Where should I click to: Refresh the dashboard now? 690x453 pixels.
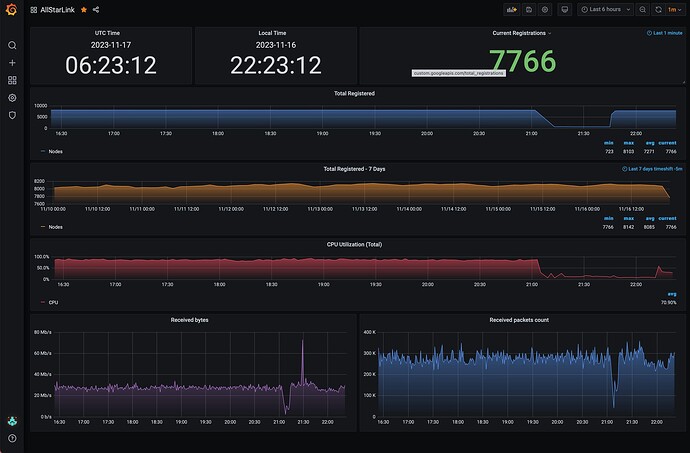tap(658, 10)
